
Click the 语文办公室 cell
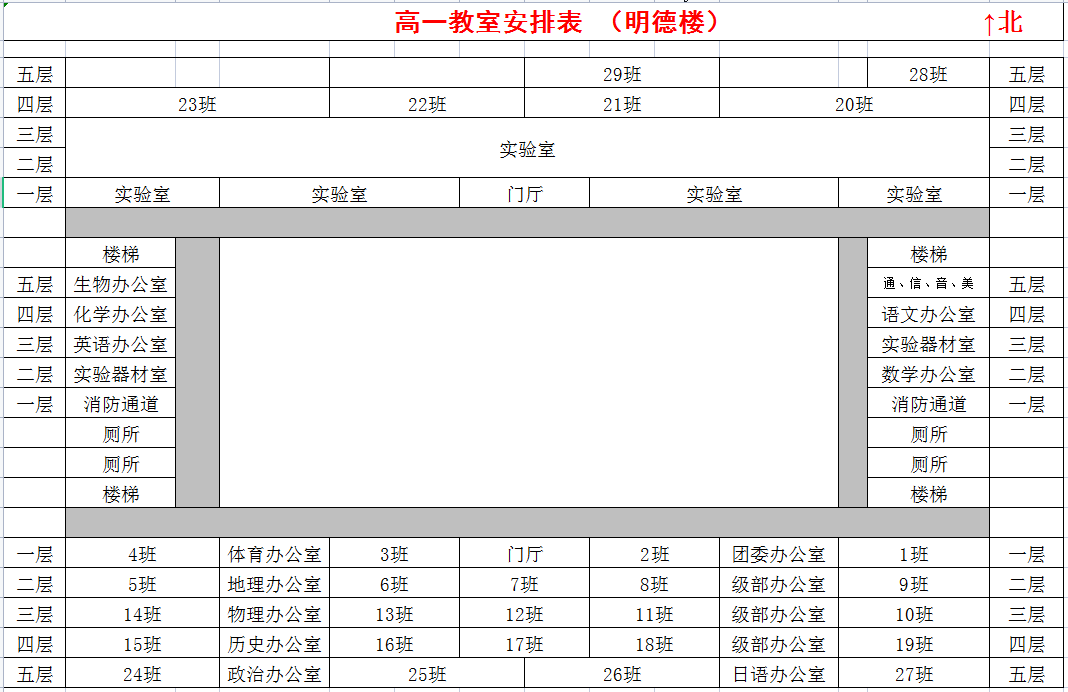pos(928,314)
